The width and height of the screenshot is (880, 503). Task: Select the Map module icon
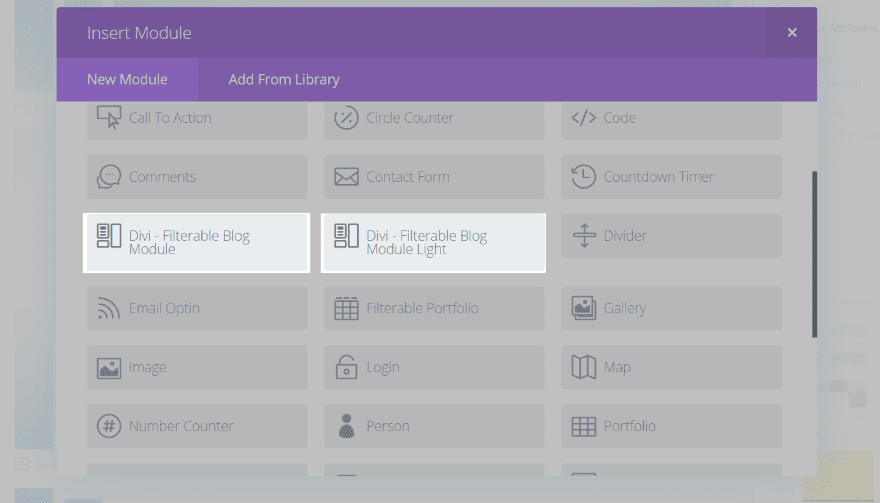[583, 367]
